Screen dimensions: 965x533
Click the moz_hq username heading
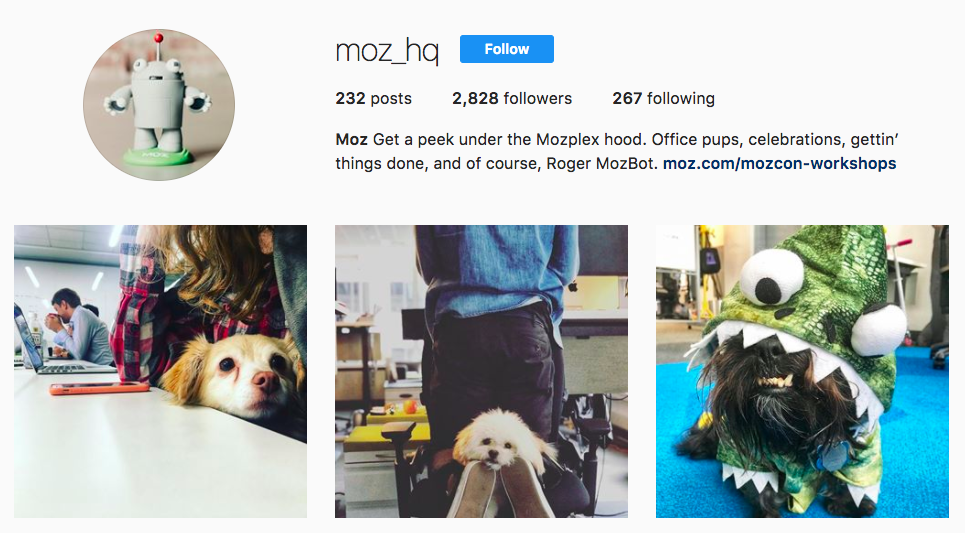(387, 50)
